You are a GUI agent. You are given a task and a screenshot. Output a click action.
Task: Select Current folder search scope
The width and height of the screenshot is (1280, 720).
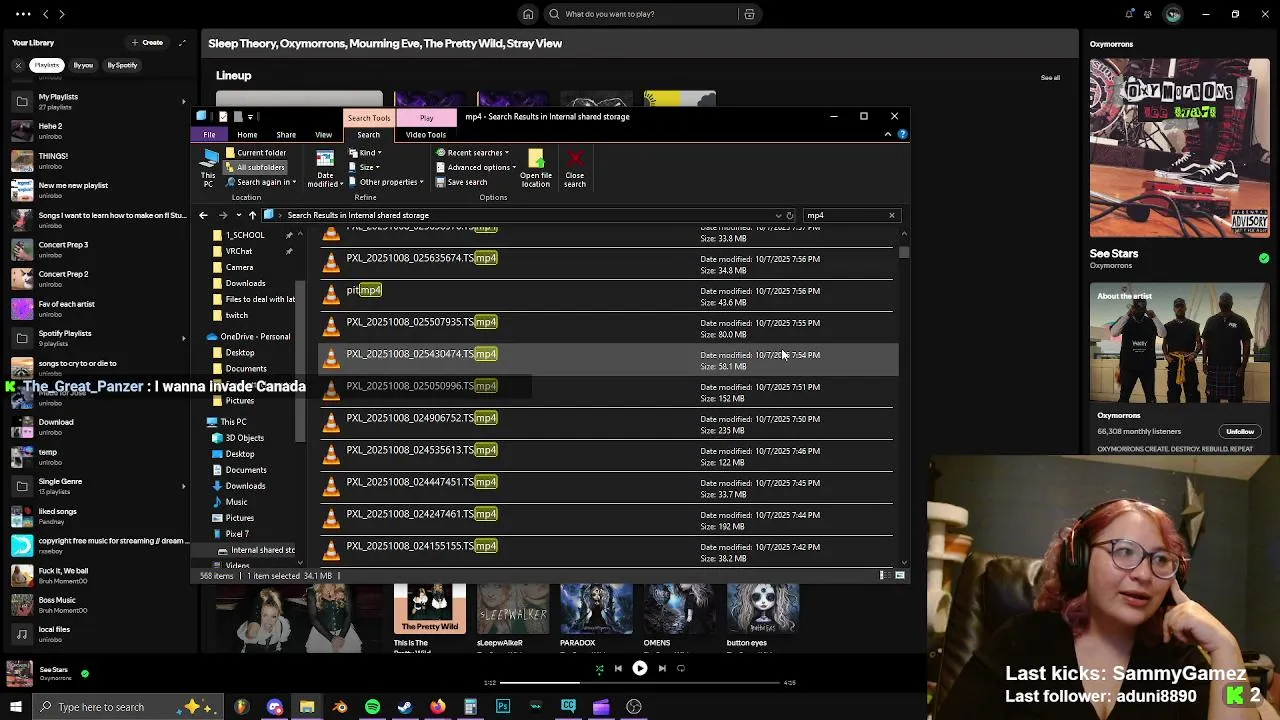(x=256, y=153)
